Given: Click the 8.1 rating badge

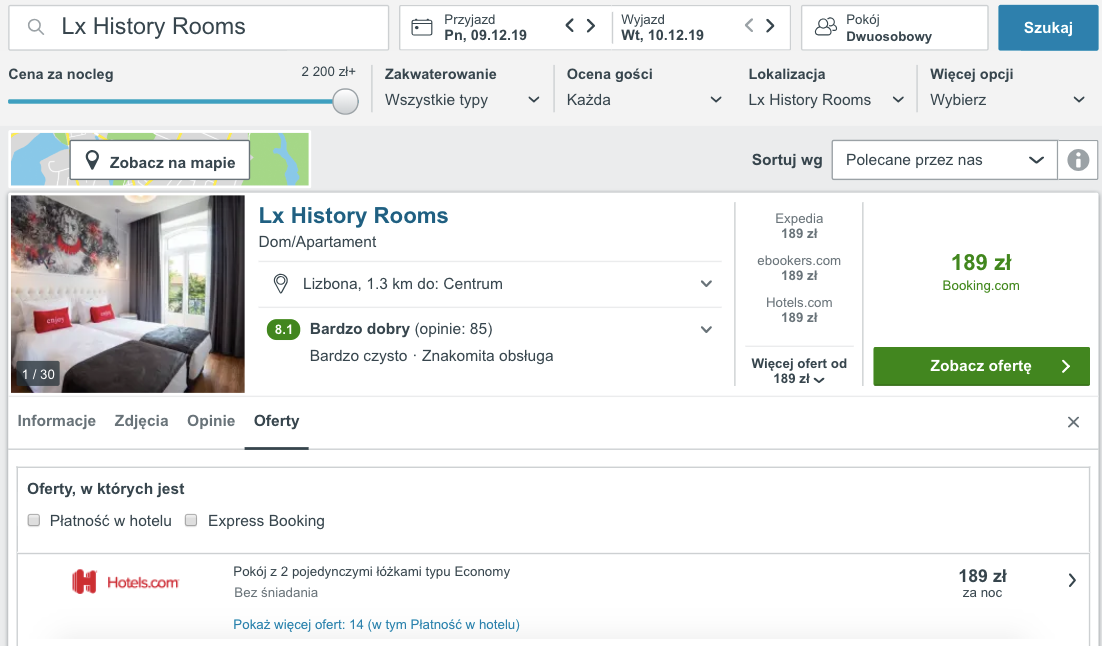Looking at the screenshot, I should [283, 329].
